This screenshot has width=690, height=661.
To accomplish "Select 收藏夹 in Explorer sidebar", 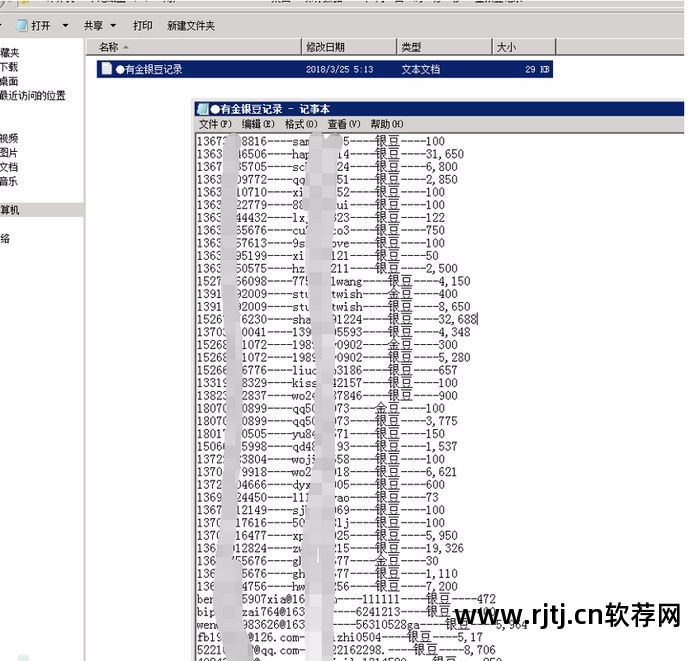I will 9,53.
